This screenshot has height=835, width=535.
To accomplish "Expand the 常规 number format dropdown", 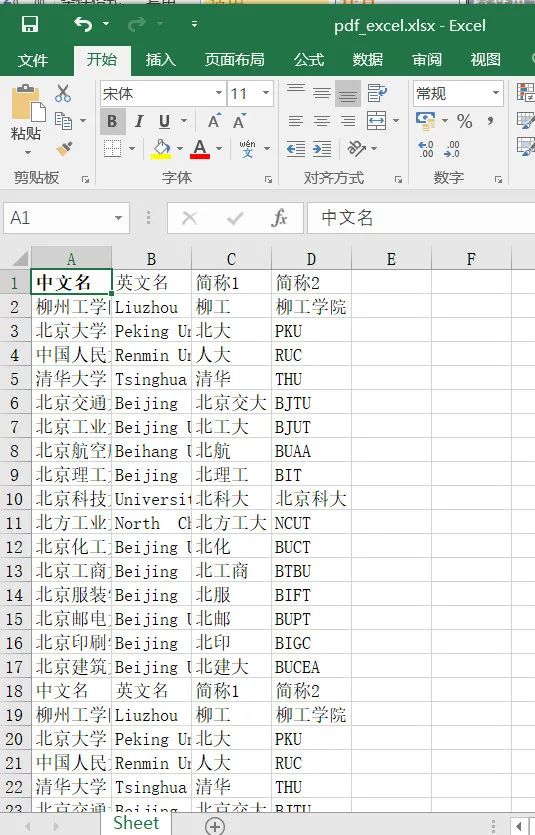I will pos(496,93).
